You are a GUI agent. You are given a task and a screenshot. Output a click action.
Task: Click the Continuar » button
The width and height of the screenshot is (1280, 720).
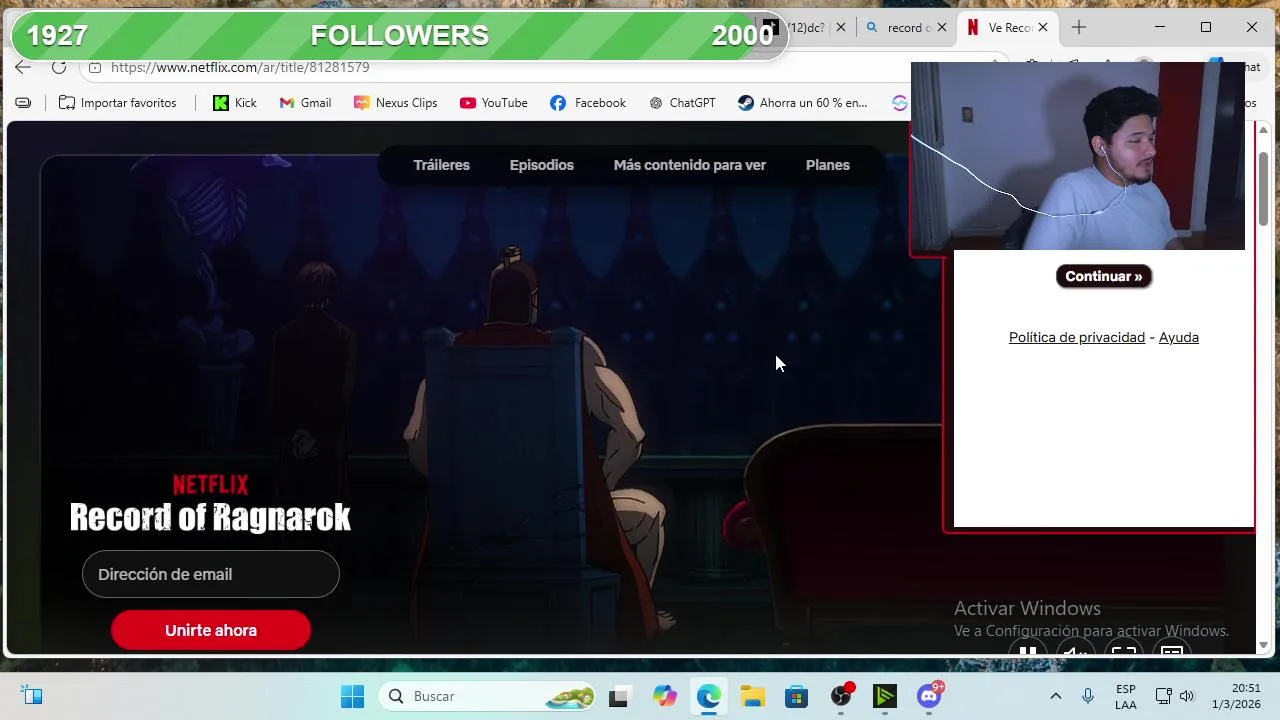point(1103,277)
